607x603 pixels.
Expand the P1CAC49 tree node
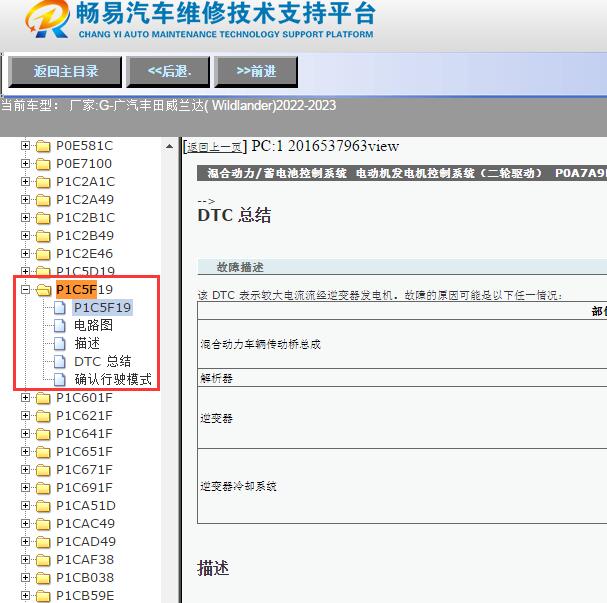point(25,524)
